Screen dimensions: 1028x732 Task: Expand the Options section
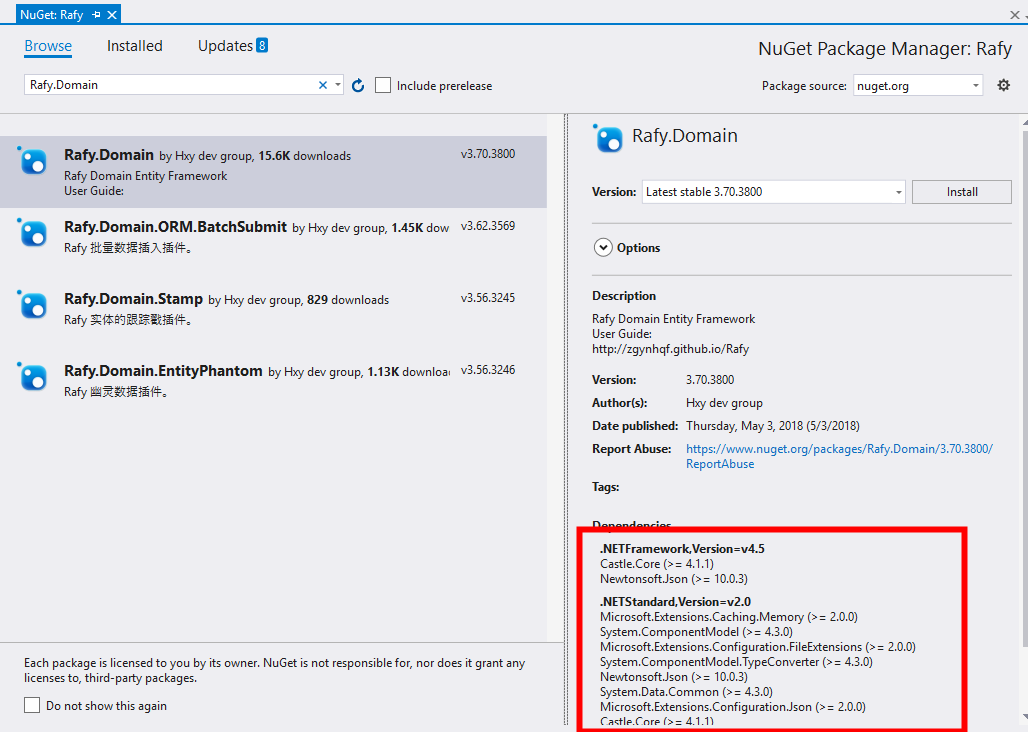[x=603, y=248]
